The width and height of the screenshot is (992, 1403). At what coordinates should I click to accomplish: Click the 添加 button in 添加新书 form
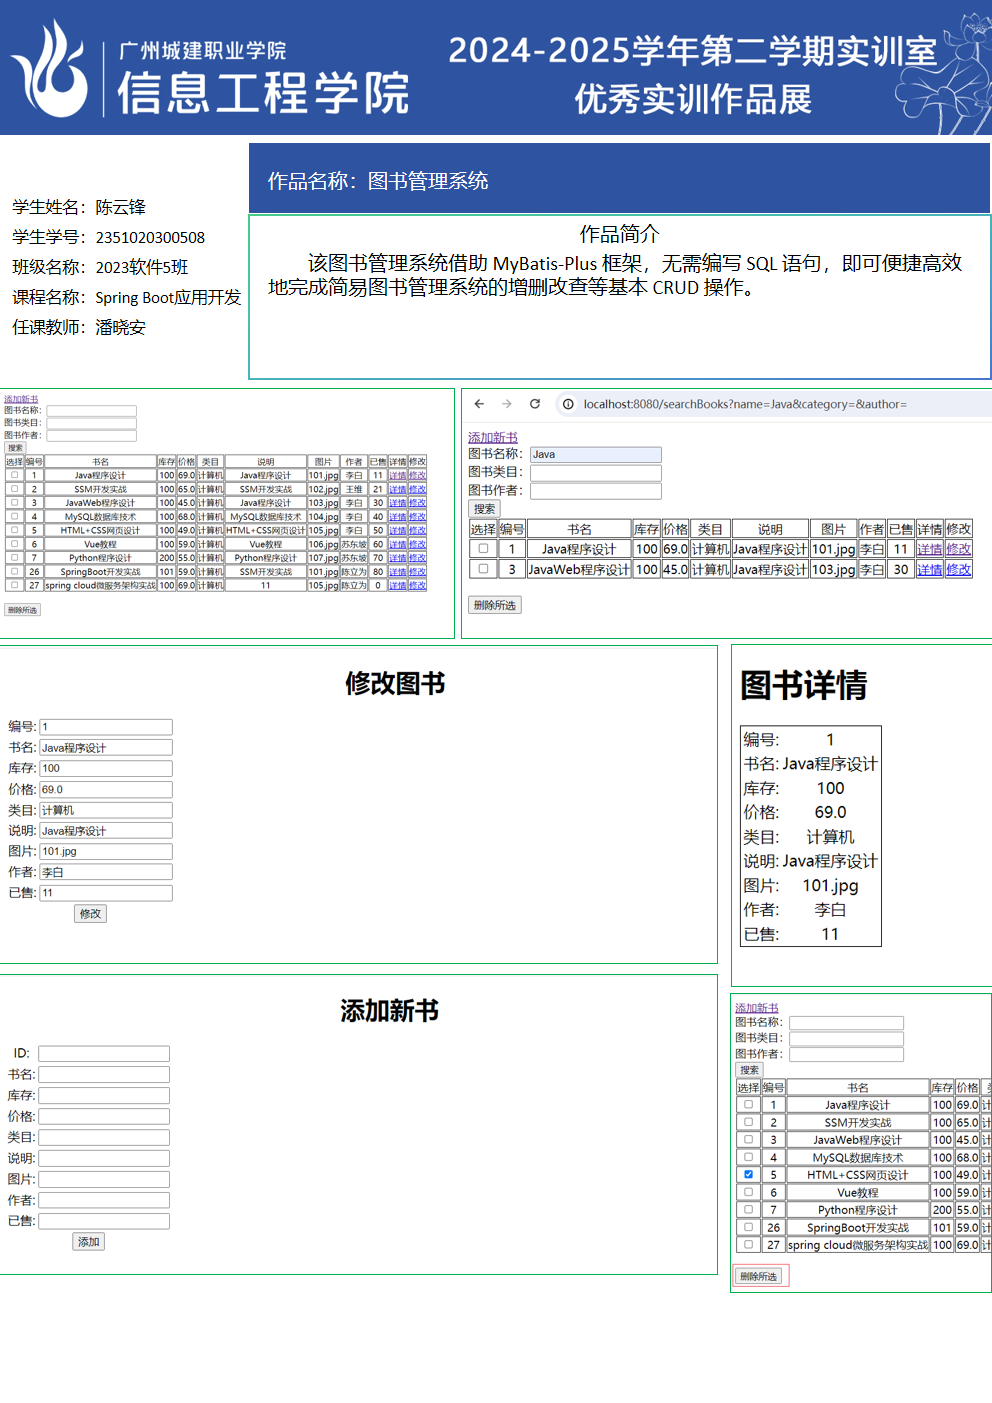89,1242
